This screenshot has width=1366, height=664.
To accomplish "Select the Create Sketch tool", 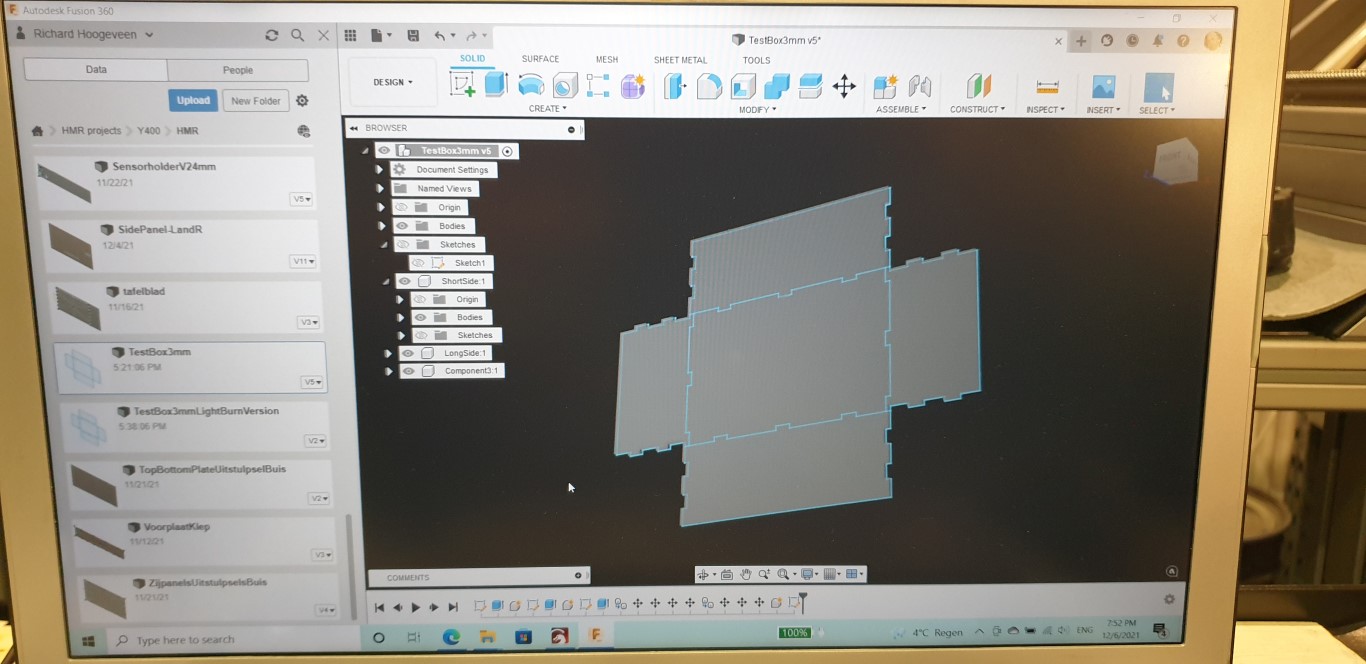I will (x=463, y=85).
